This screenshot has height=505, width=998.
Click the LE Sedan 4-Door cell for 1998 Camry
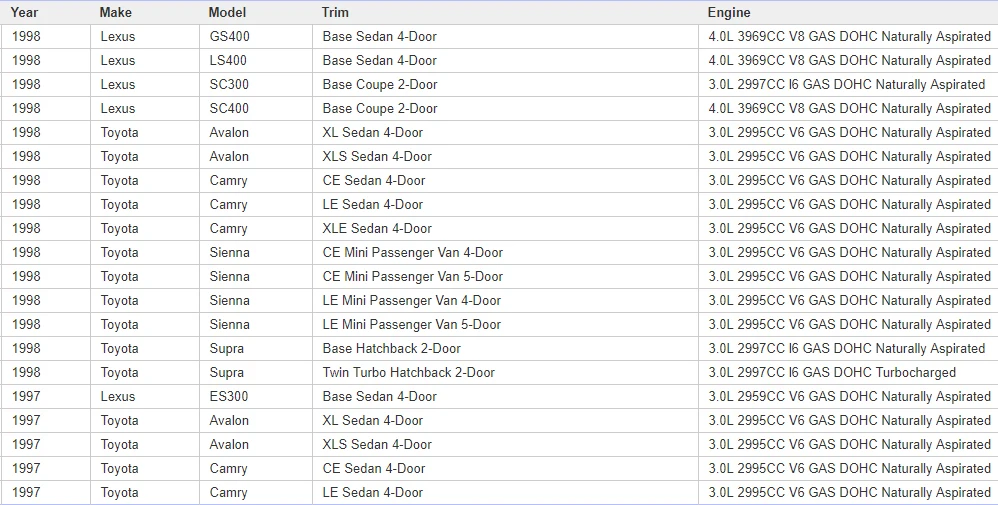505,205
